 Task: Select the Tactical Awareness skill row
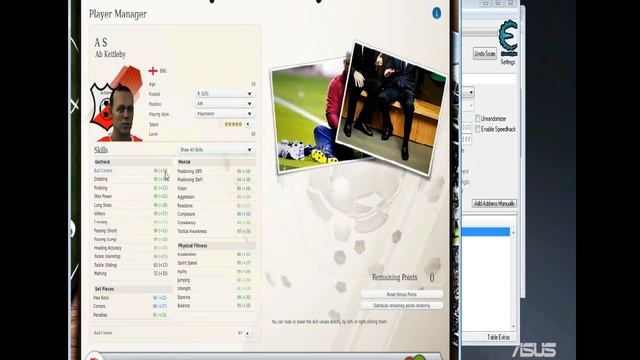[x=215, y=231]
